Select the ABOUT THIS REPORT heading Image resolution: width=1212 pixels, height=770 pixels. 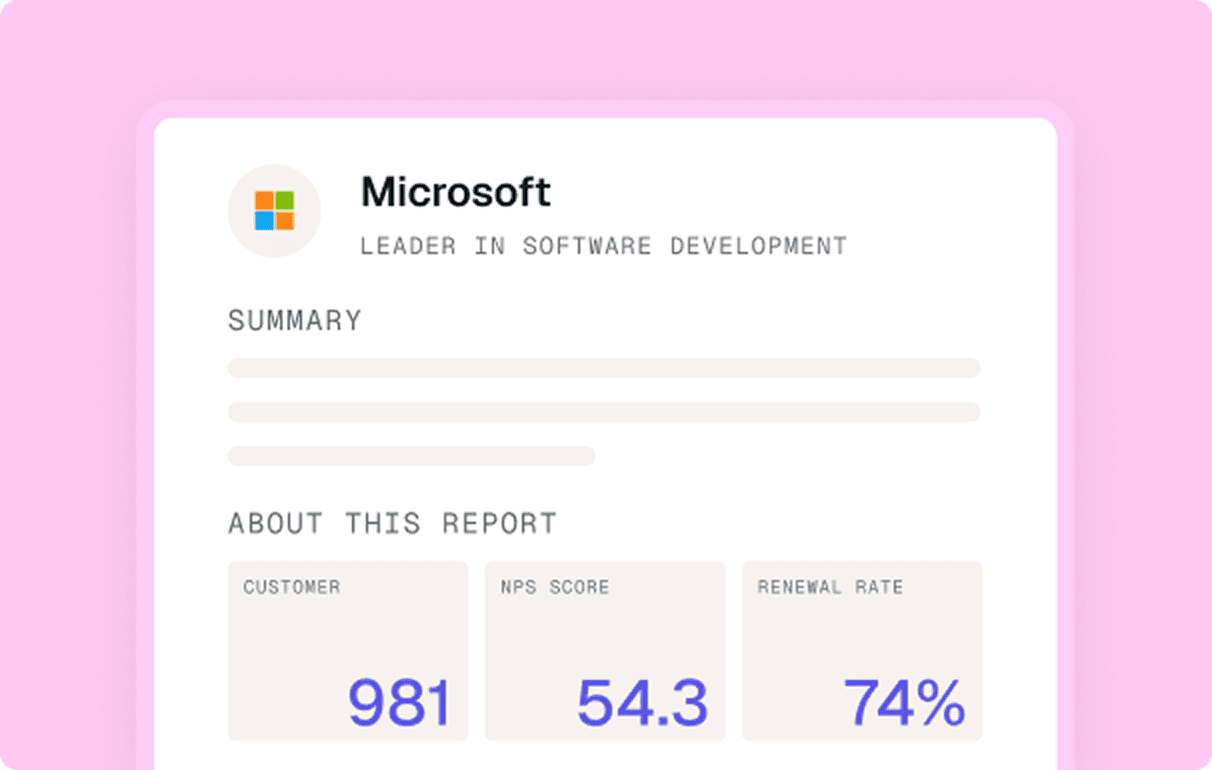(x=392, y=524)
